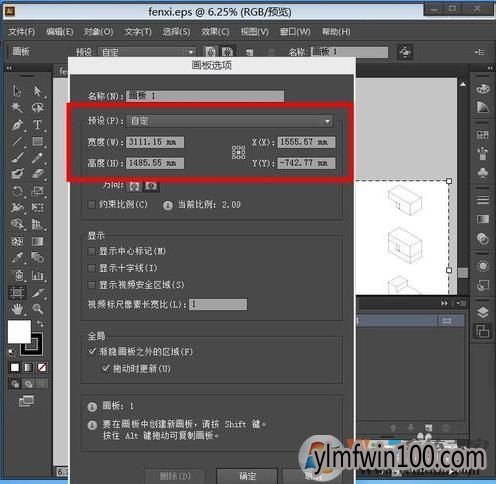Enable 约束比例(C) checkbox
Viewport: 496px width, 484px height.
(x=91, y=204)
